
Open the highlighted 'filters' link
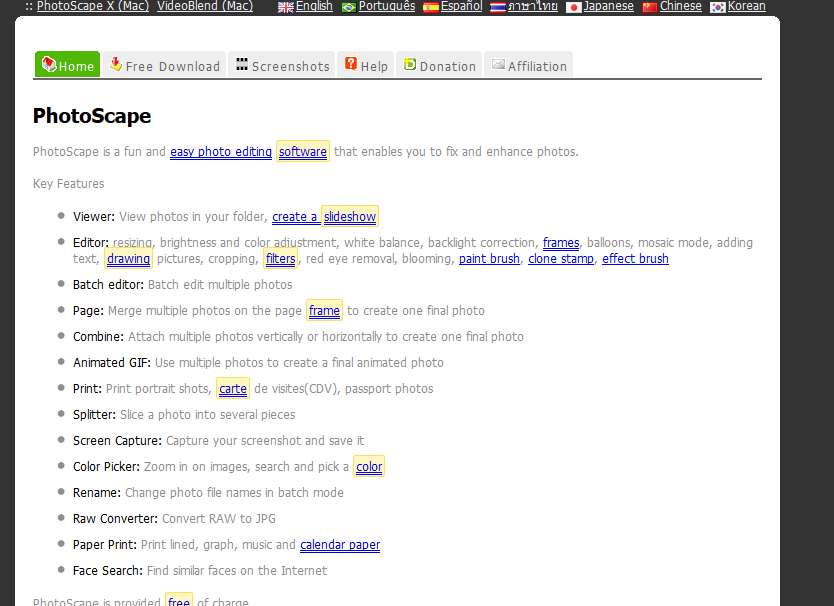280,259
